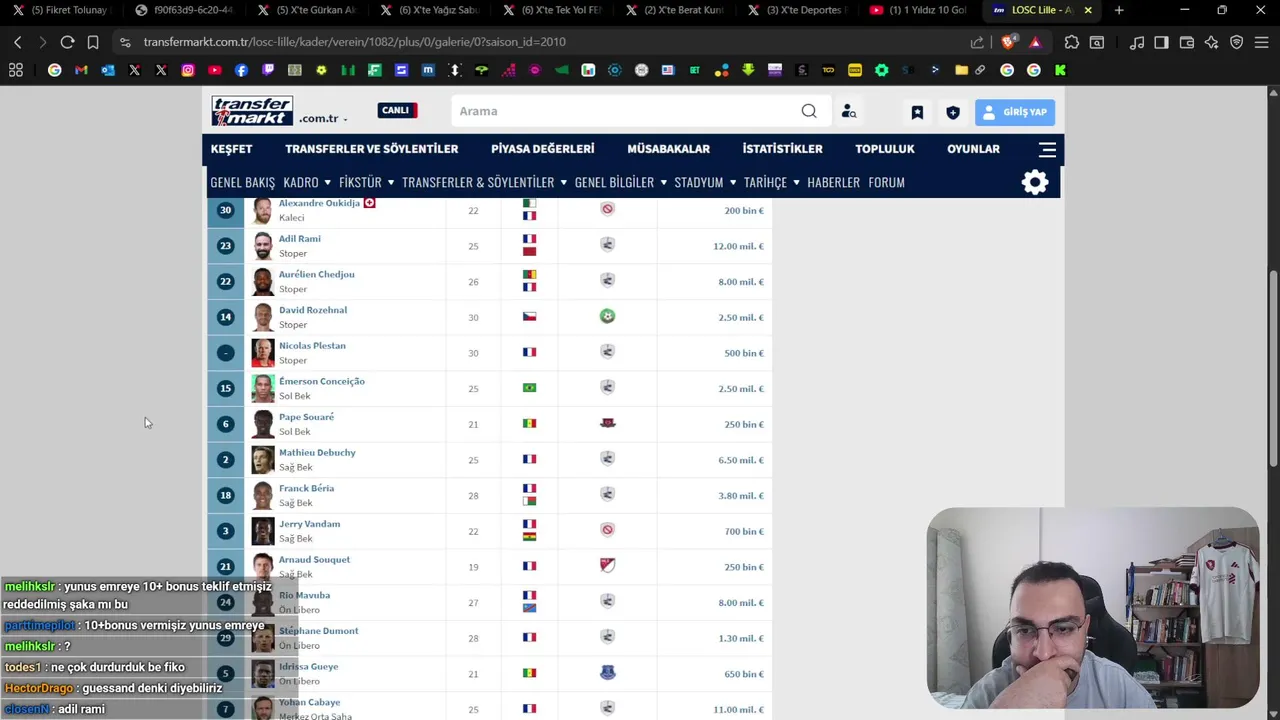1280x720 pixels.
Task: Click the Arama search input field
Action: pyautogui.click(x=625, y=111)
